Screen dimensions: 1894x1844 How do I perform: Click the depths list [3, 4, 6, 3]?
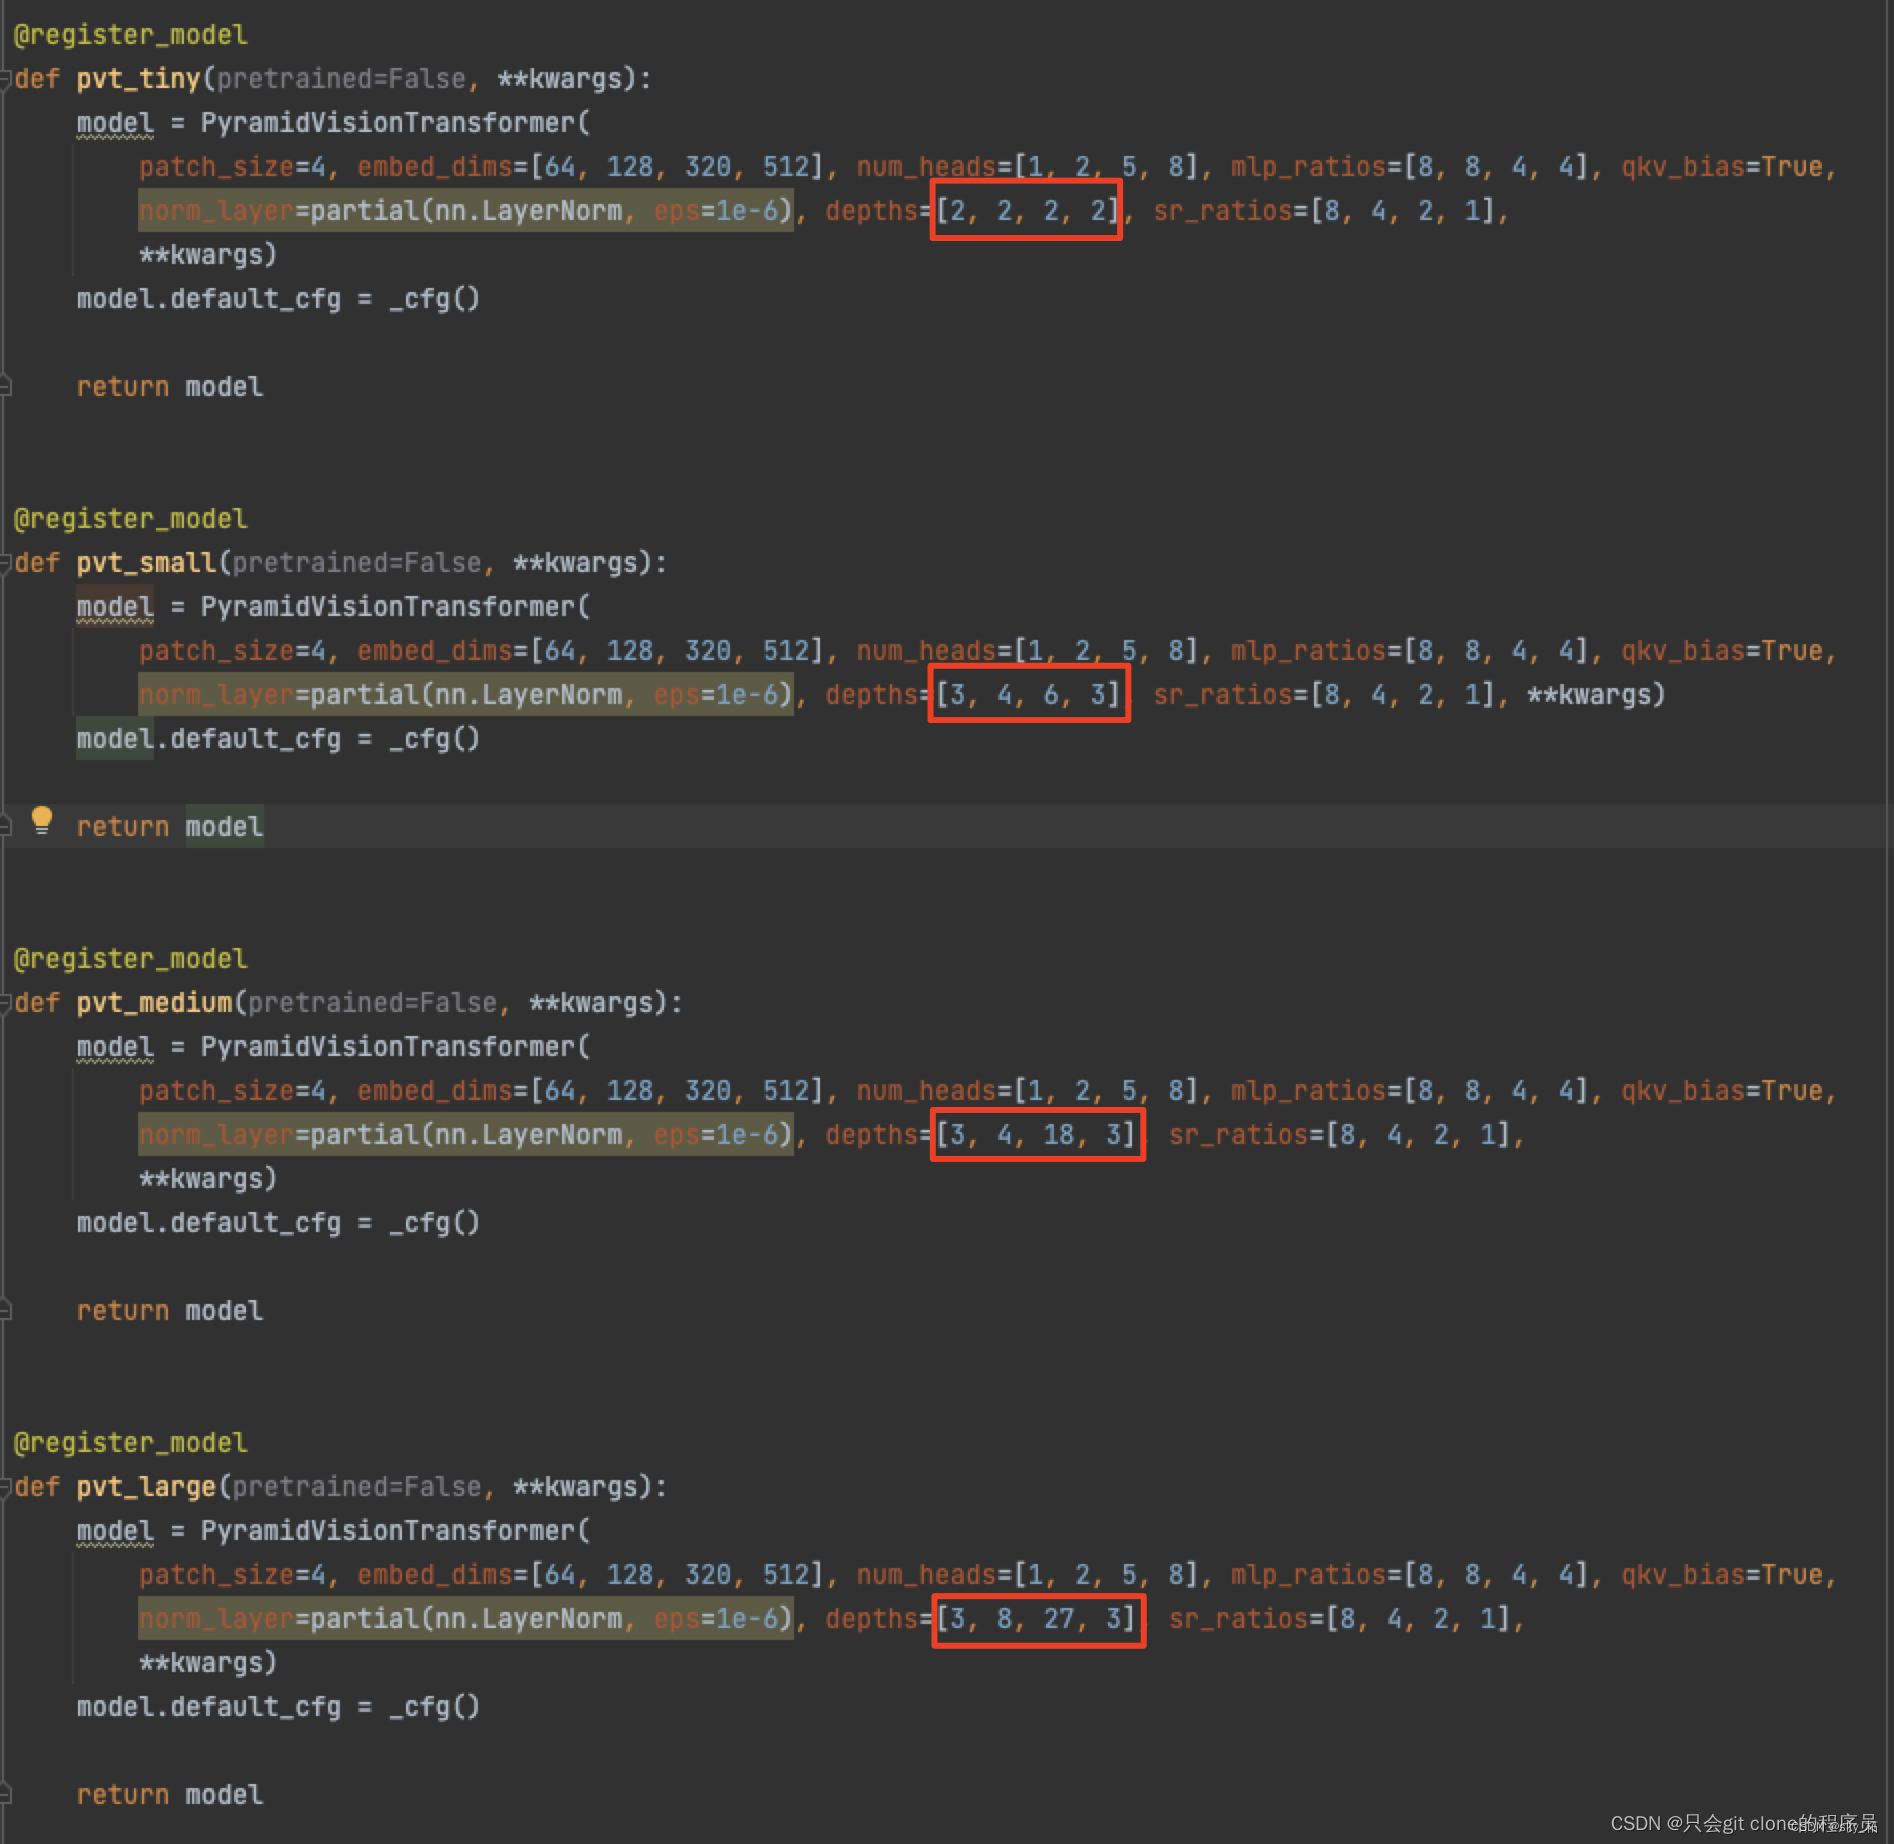click(1027, 695)
